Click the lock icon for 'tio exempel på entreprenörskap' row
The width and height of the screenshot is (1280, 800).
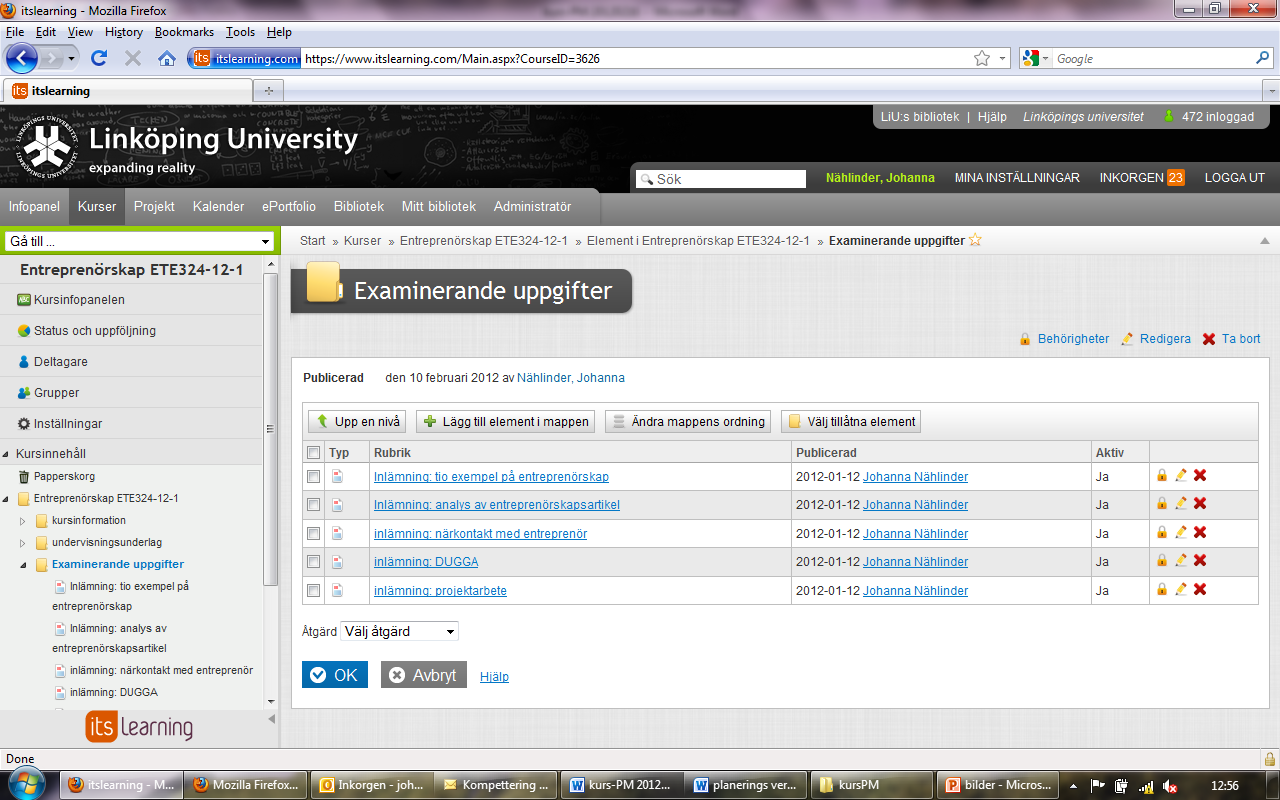point(1162,475)
